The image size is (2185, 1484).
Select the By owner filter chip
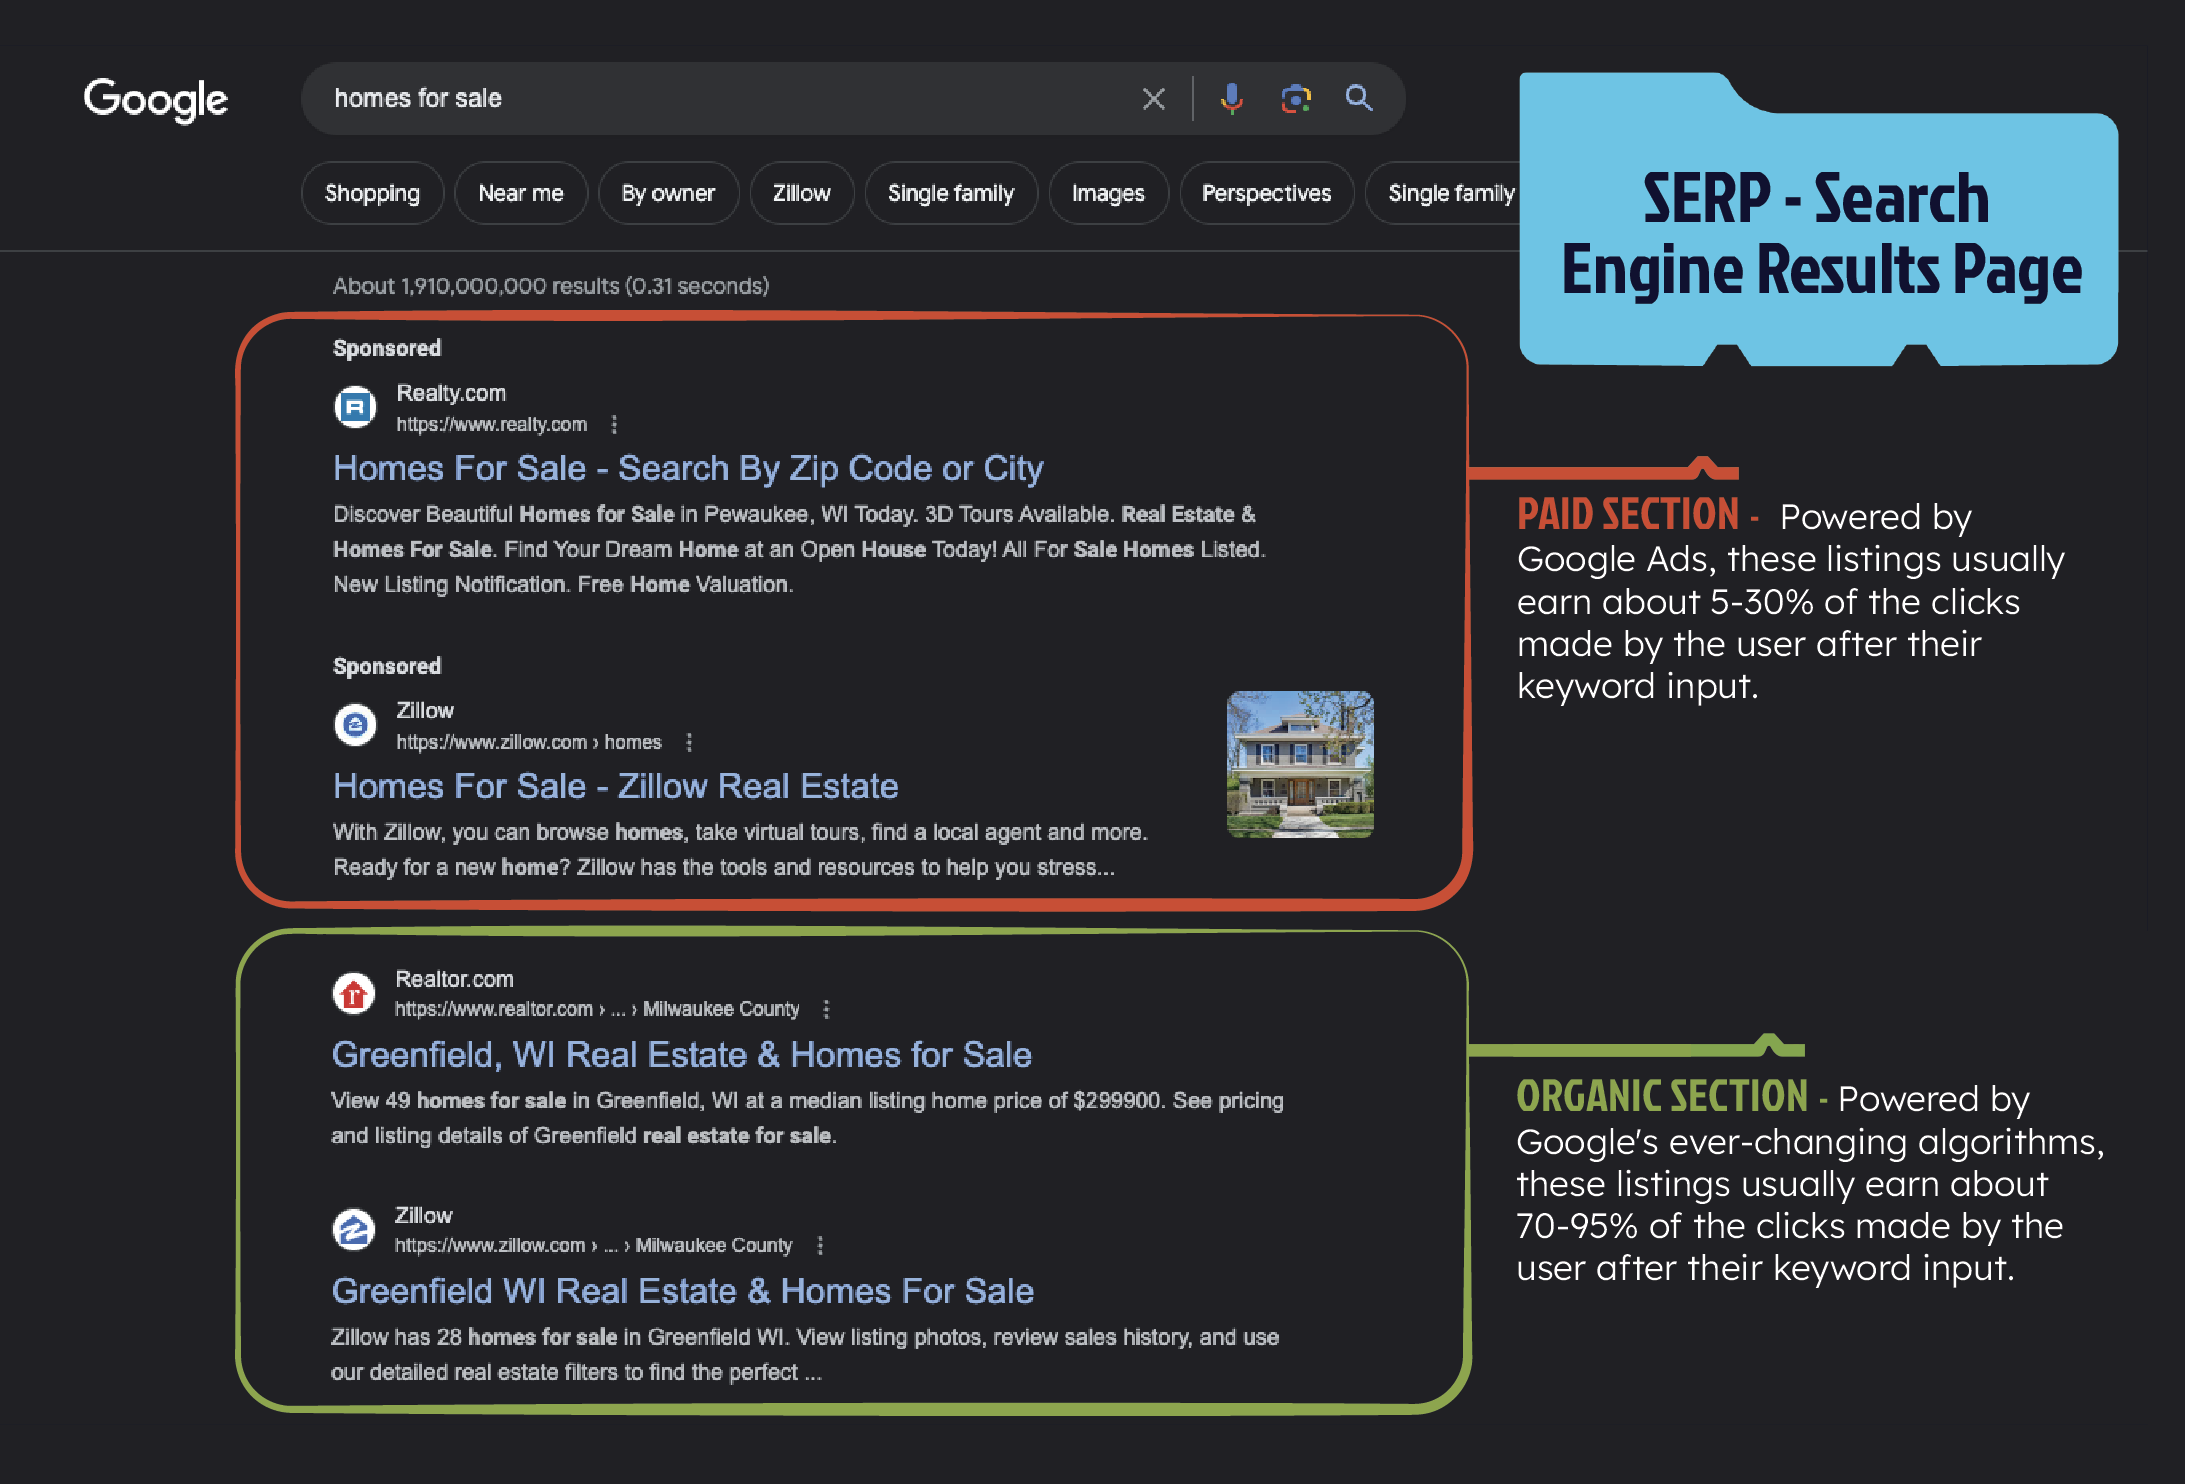pyautogui.click(x=668, y=193)
